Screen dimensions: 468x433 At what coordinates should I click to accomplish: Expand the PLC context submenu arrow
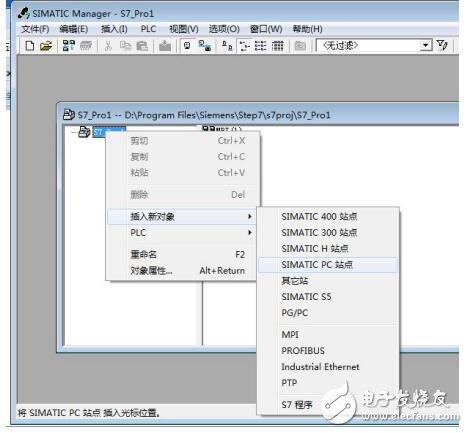pyautogui.click(x=250, y=232)
